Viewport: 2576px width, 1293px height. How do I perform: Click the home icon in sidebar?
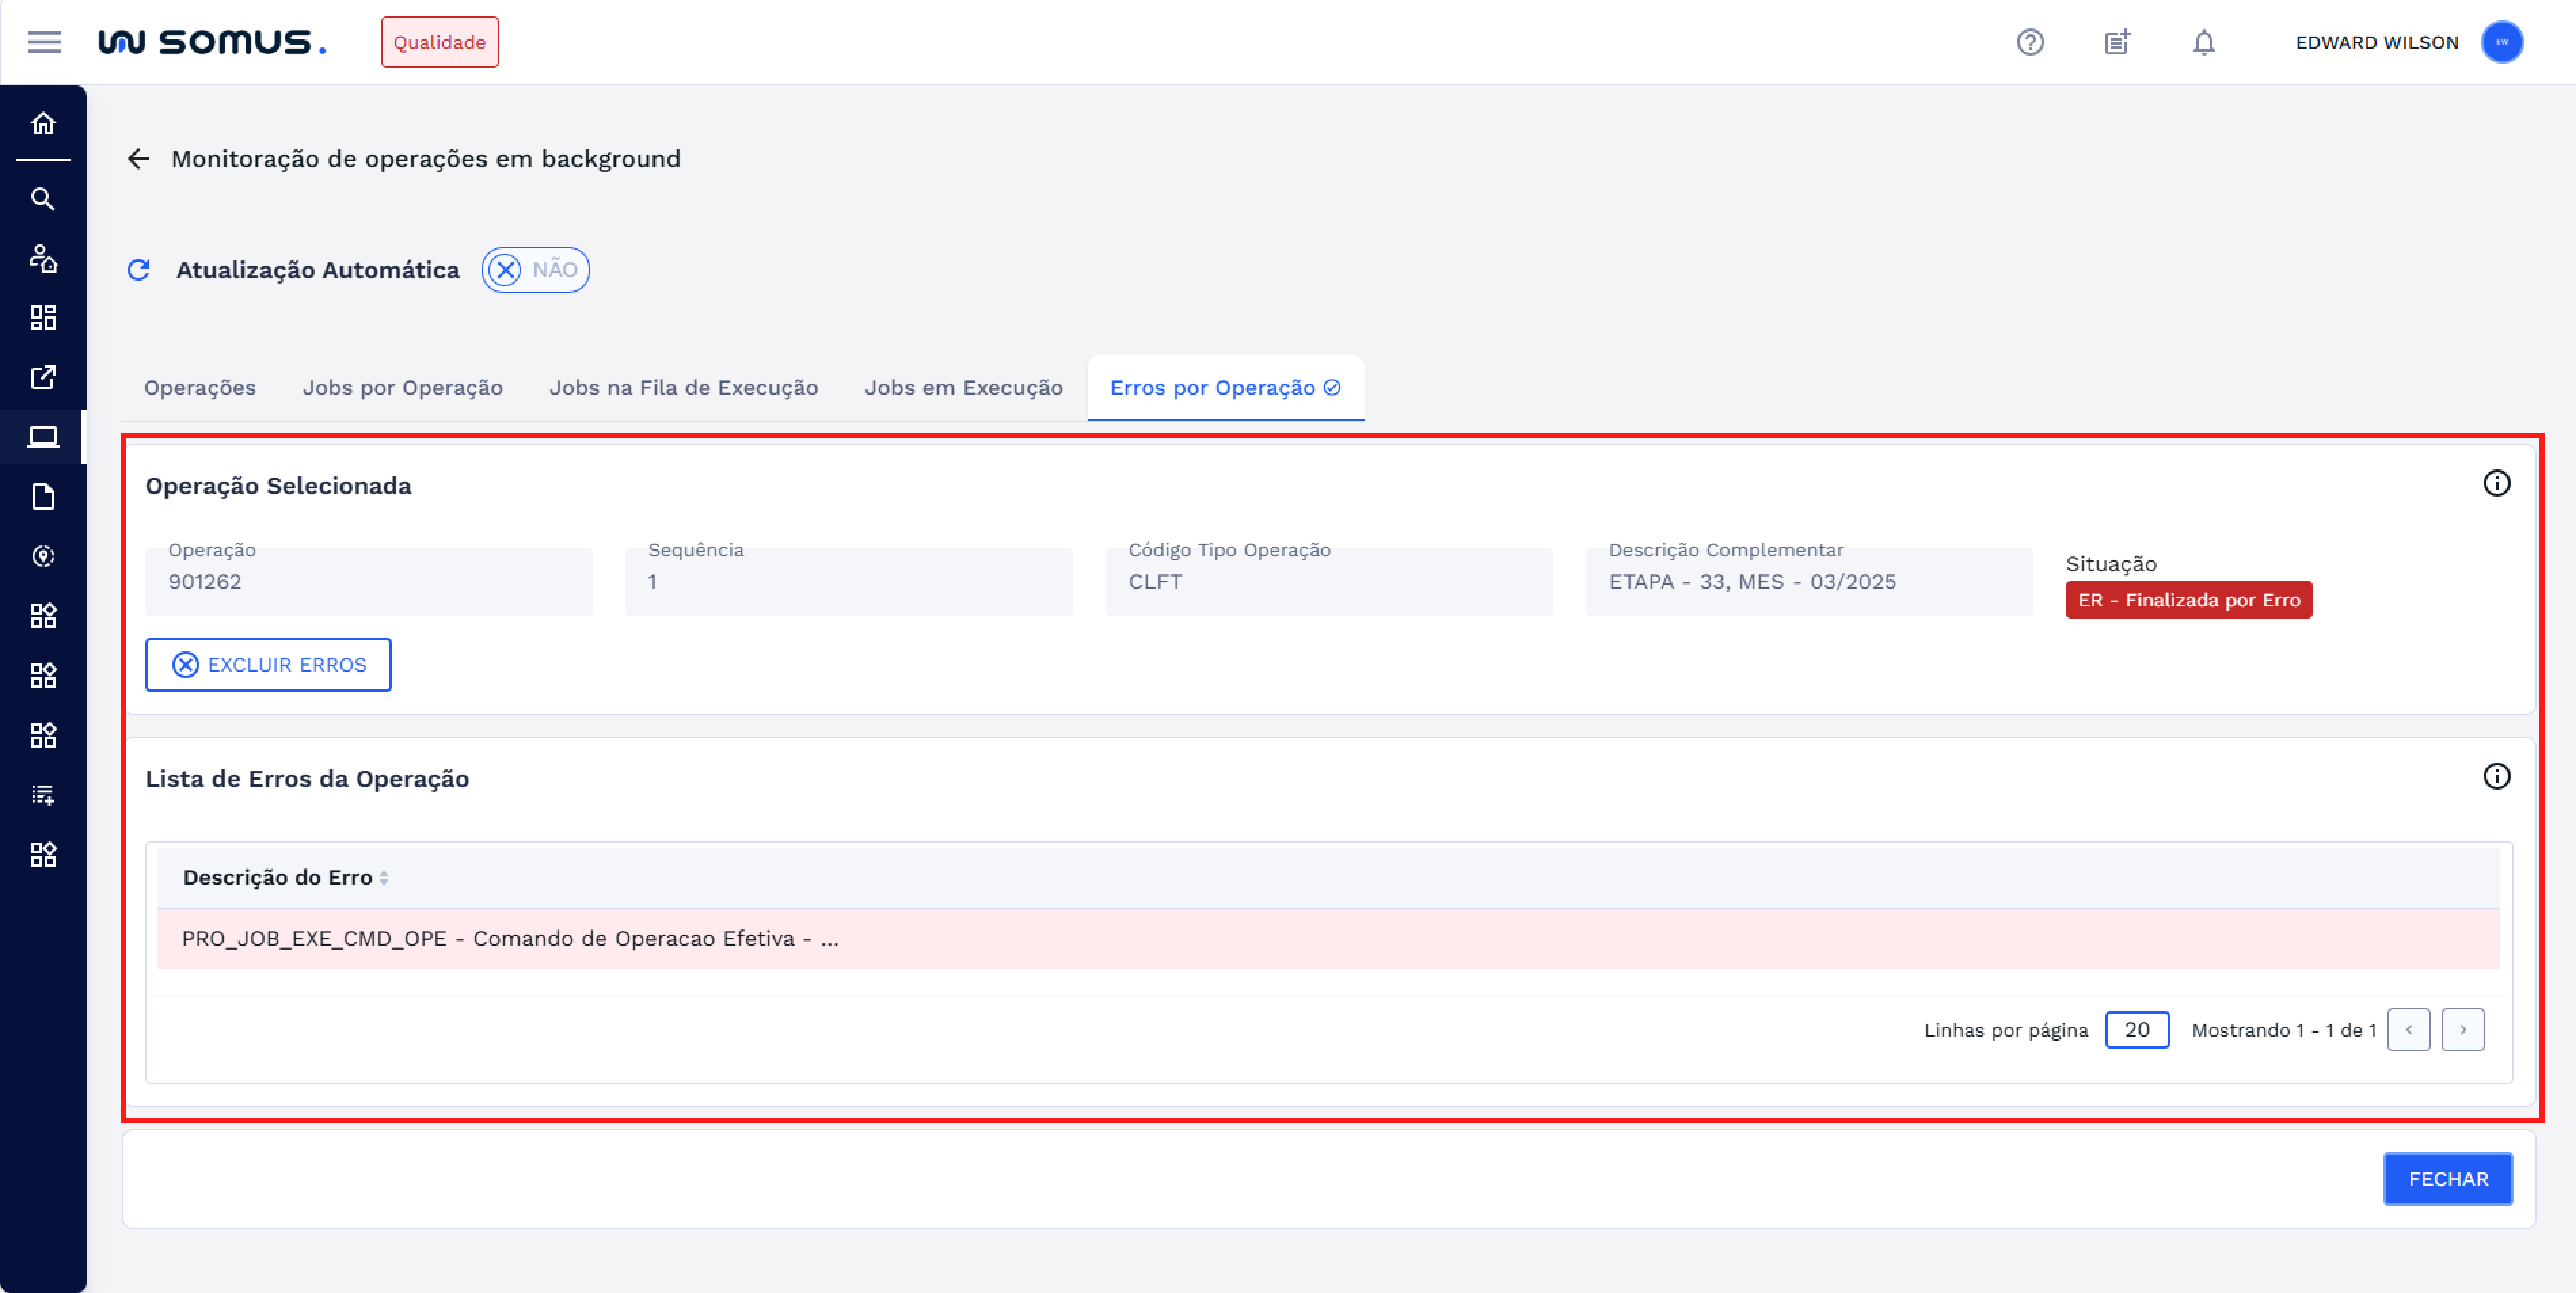pos(43,123)
